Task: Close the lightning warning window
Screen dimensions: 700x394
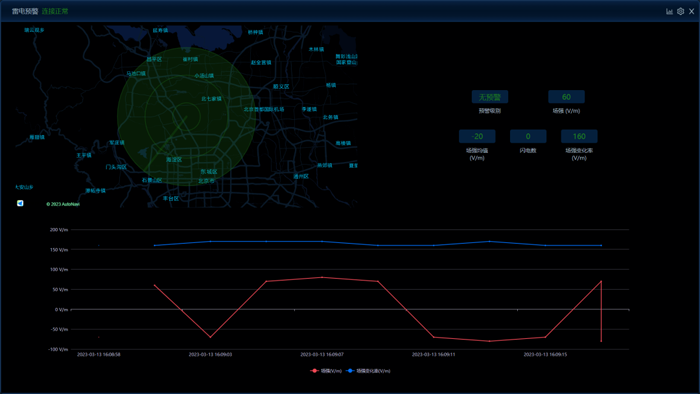Action: pos(692,12)
